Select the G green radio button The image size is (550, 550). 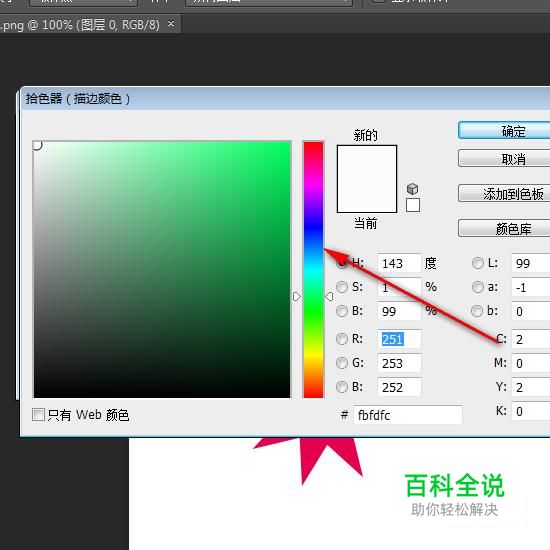[342, 363]
